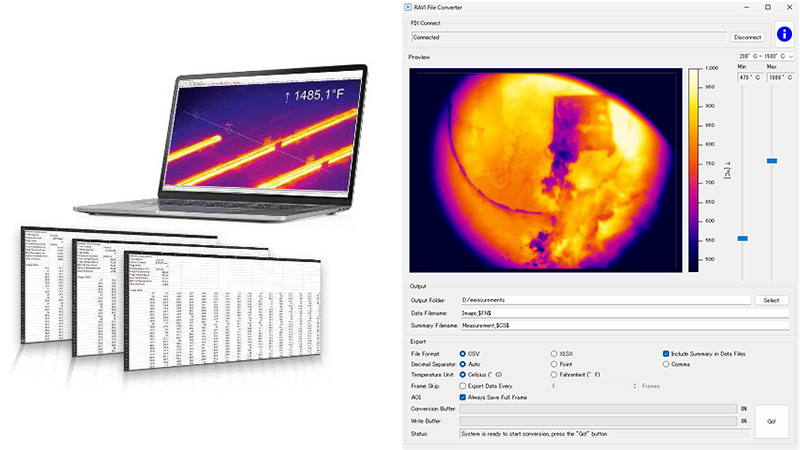The image size is (800, 450).
Task: Enable Export Data Every checkbox
Action: click(x=462, y=385)
